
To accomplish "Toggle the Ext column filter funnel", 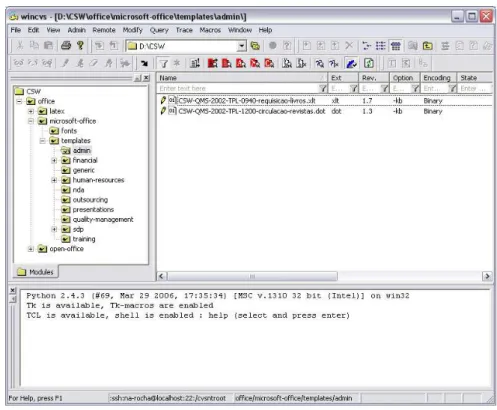I will pyautogui.click(x=354, y=88).
